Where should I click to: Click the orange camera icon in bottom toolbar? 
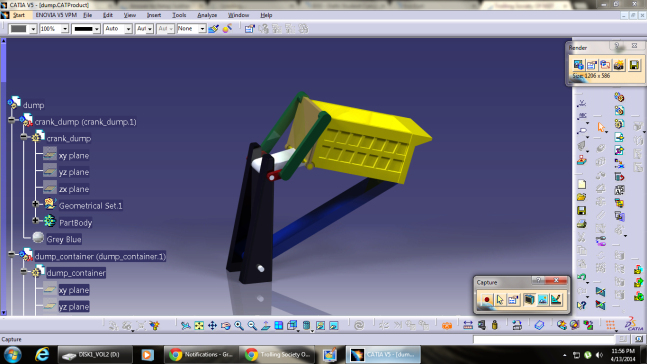point(447,326)
